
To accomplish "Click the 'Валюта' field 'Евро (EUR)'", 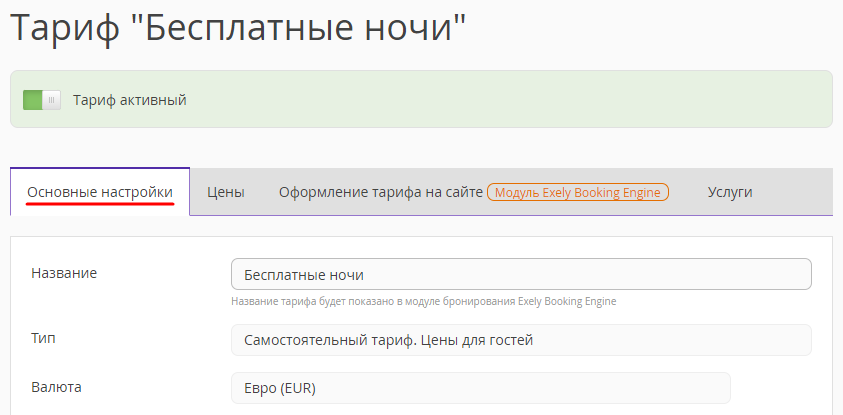I will [481, 388].
